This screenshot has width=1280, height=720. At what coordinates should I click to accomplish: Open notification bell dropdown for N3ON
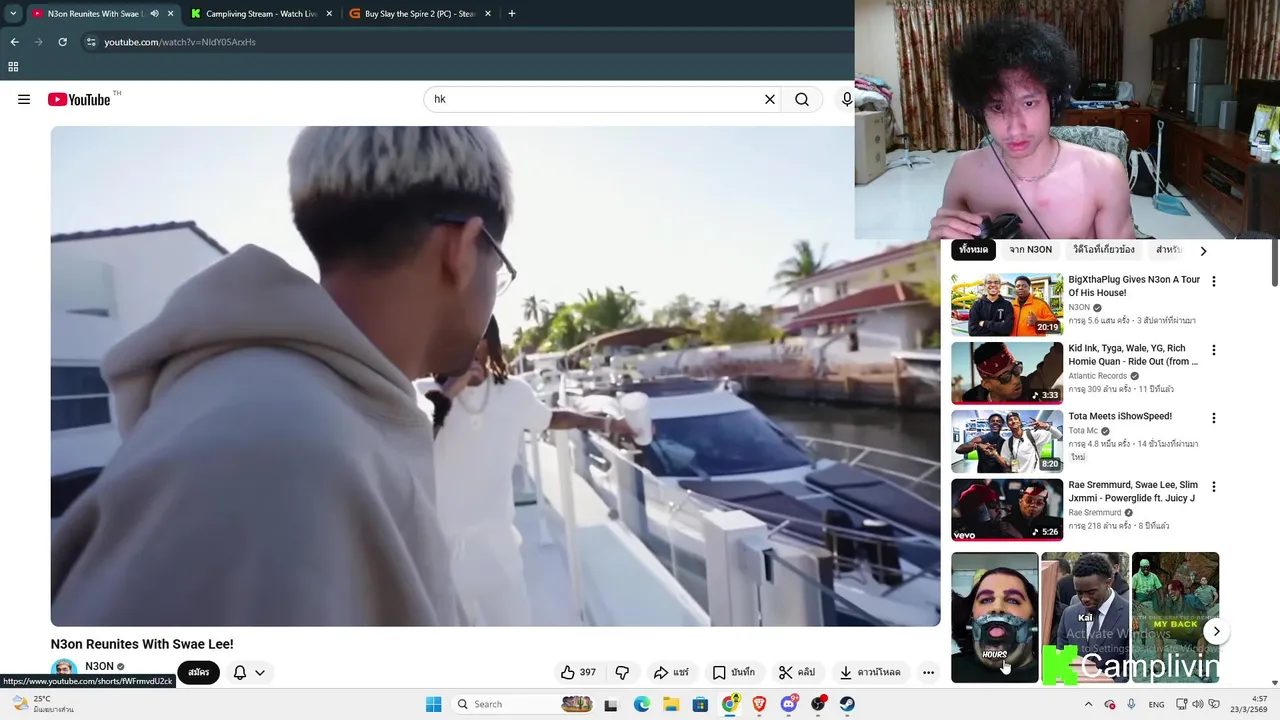pyautogui.click(x=249, y=672)
